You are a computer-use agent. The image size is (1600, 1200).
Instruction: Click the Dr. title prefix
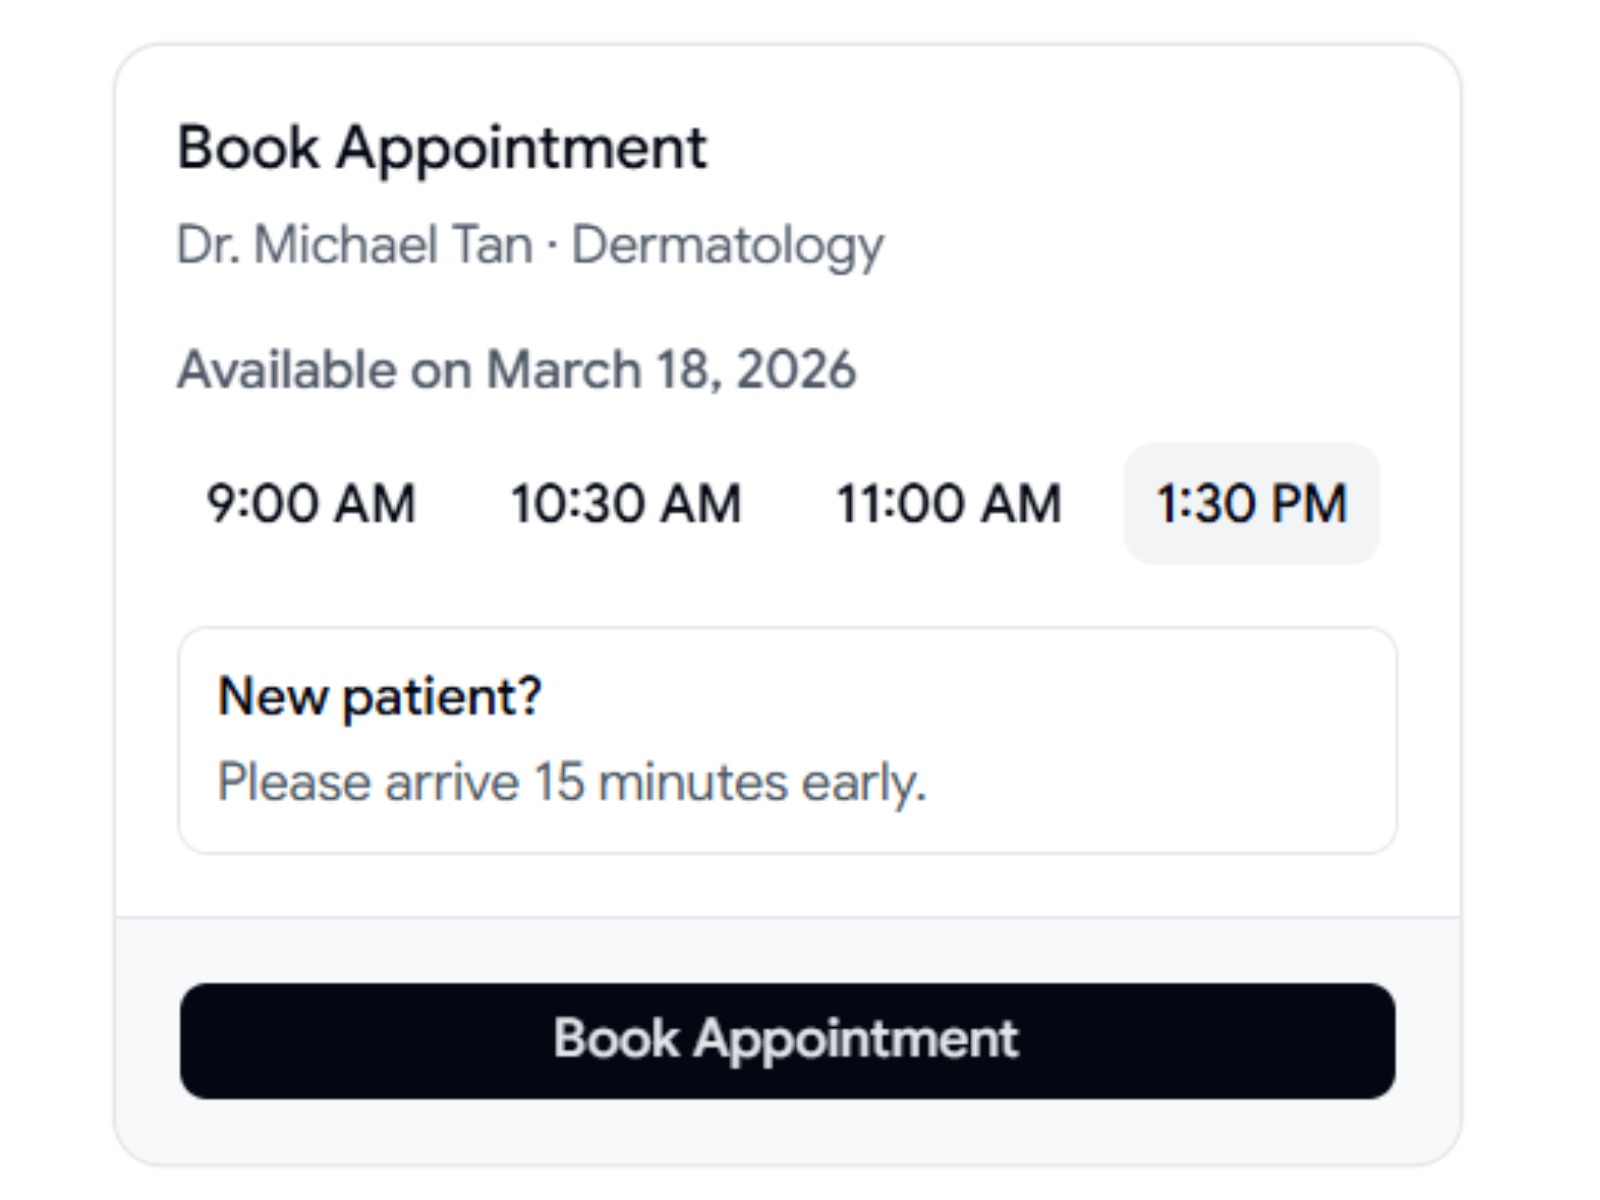pos(208,245)
